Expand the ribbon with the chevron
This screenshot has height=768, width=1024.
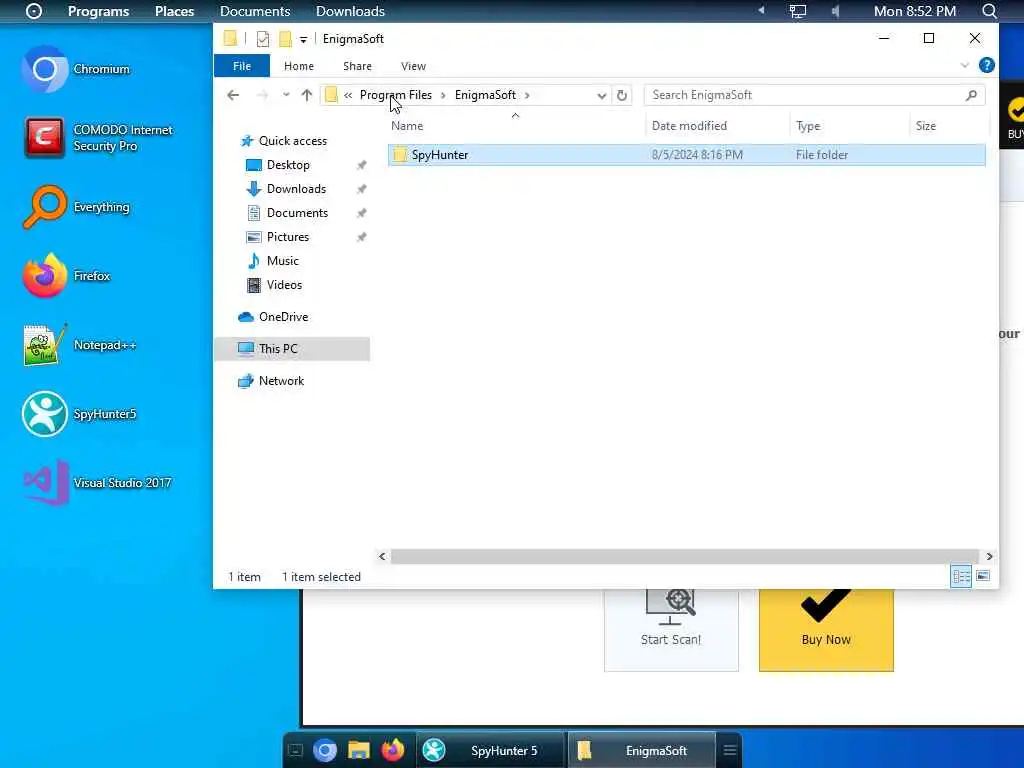click(965, 65)
